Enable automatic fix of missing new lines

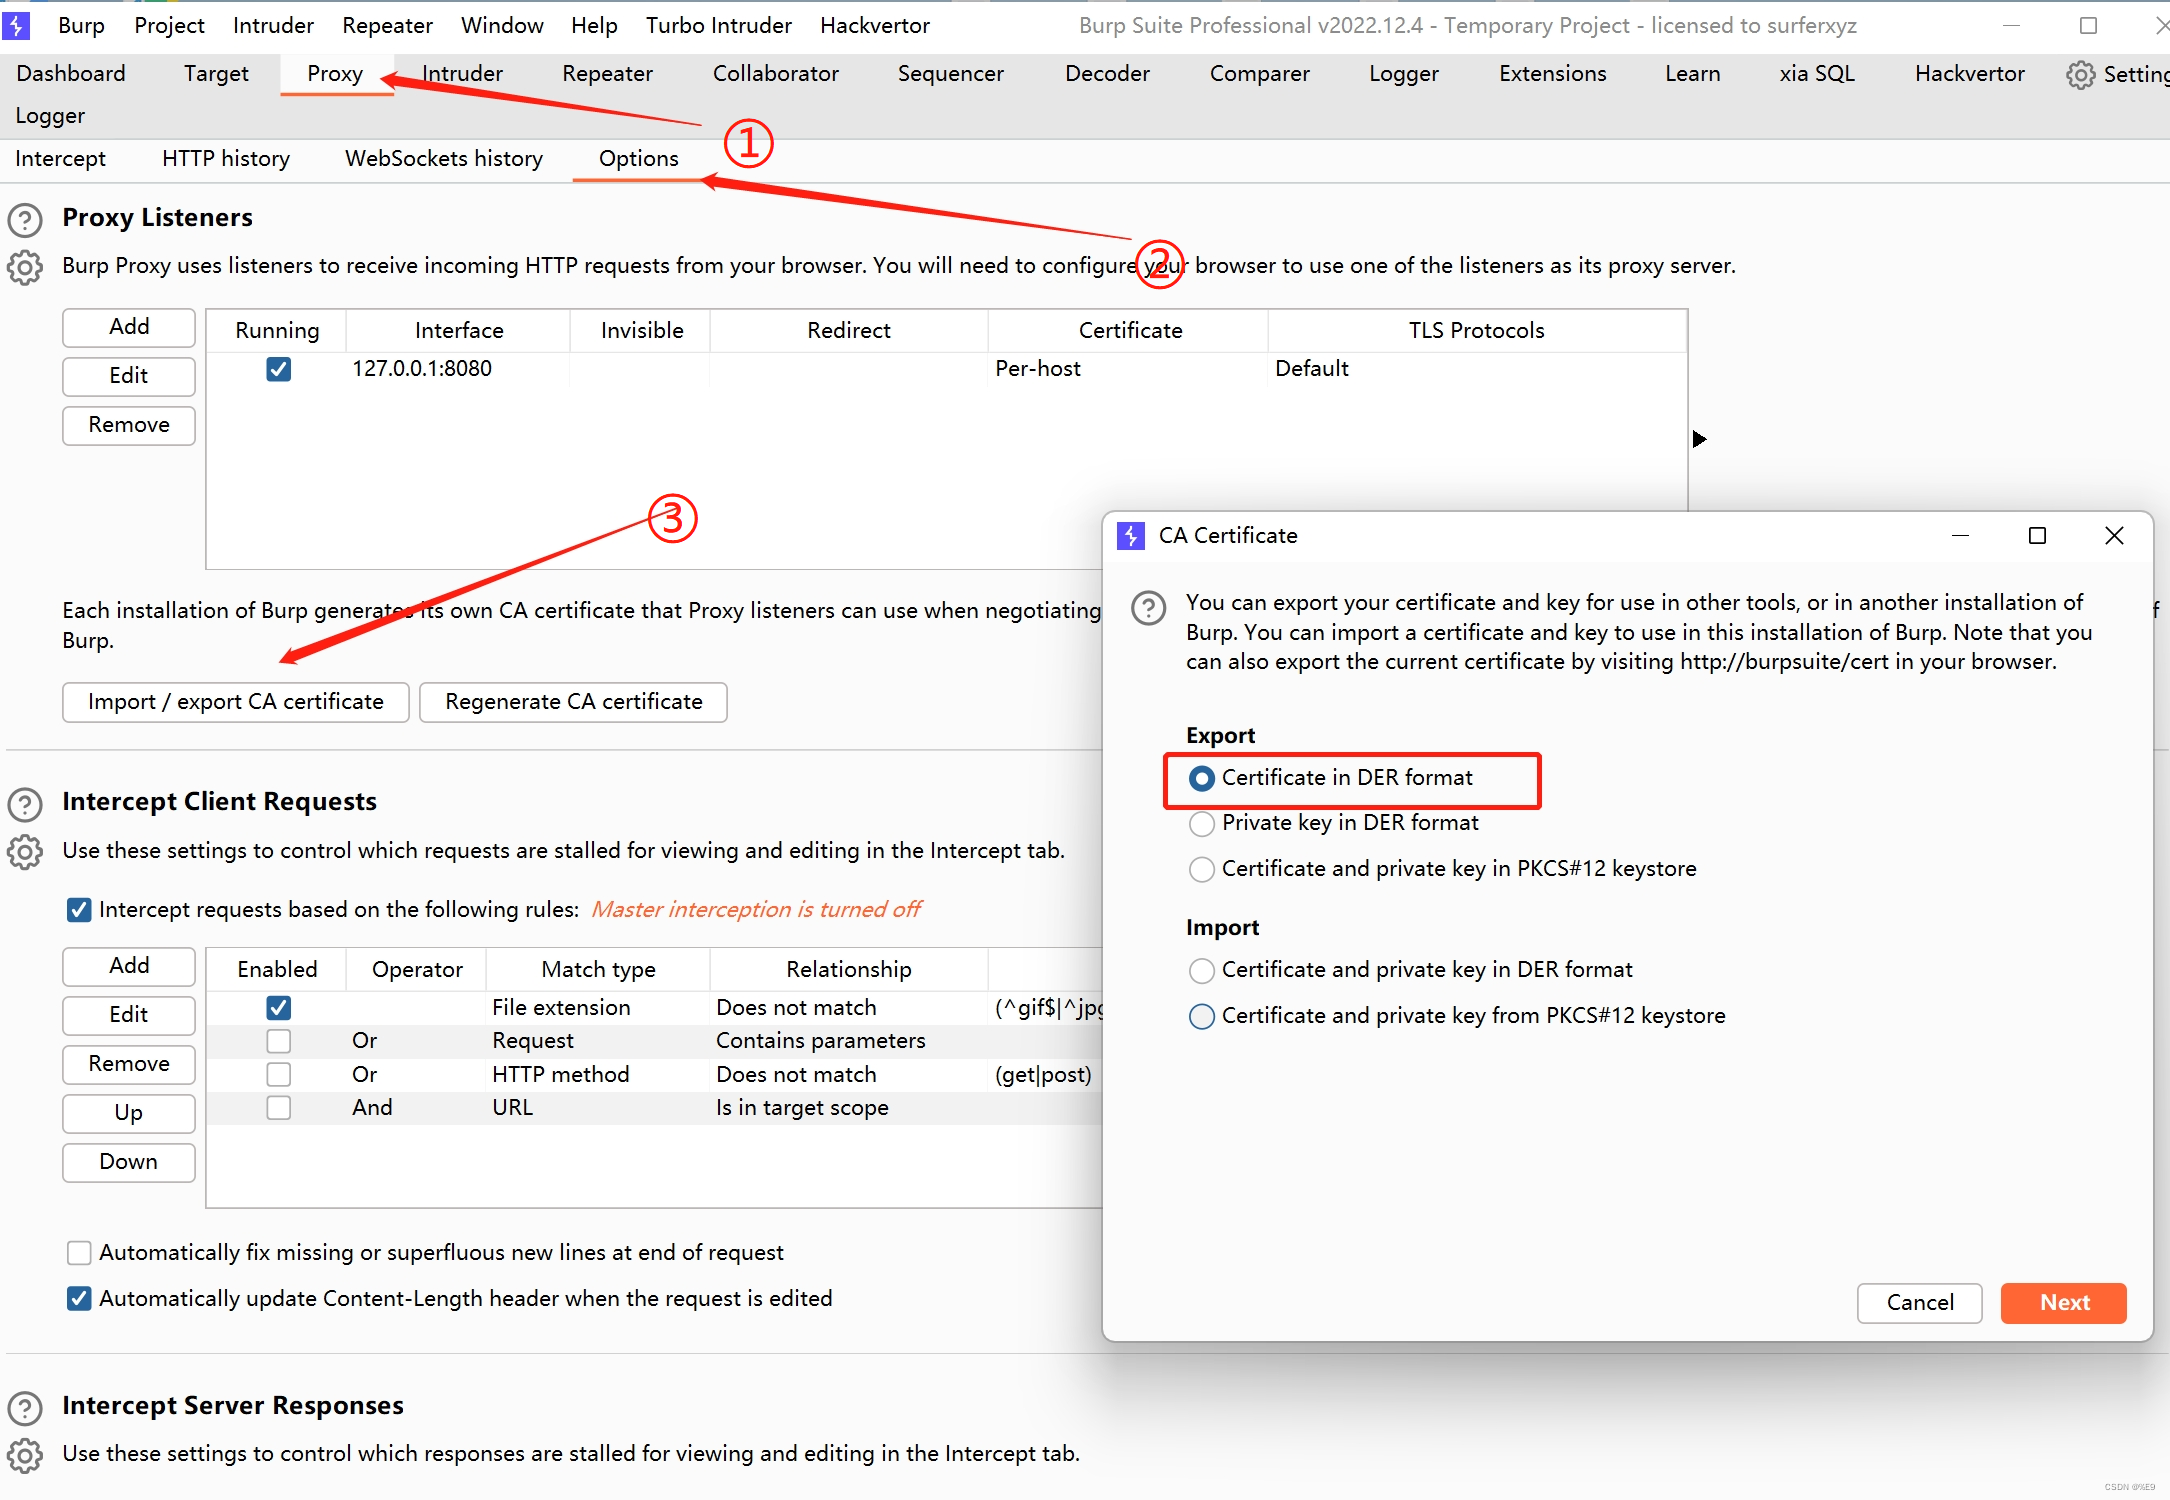coord(79,1253)
